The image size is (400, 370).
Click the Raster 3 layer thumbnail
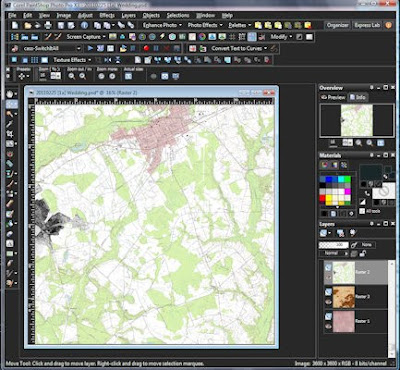344,297
